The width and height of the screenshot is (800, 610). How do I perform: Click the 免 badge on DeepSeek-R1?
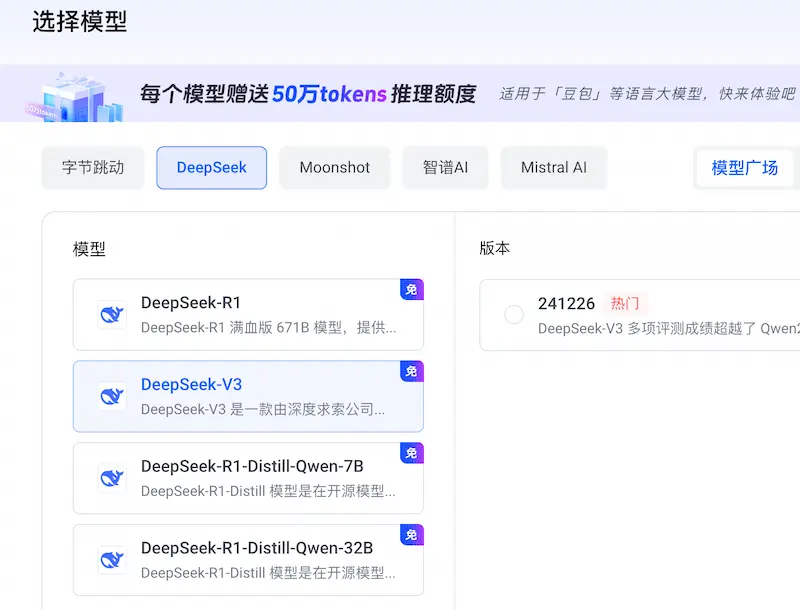coord(411,289)
